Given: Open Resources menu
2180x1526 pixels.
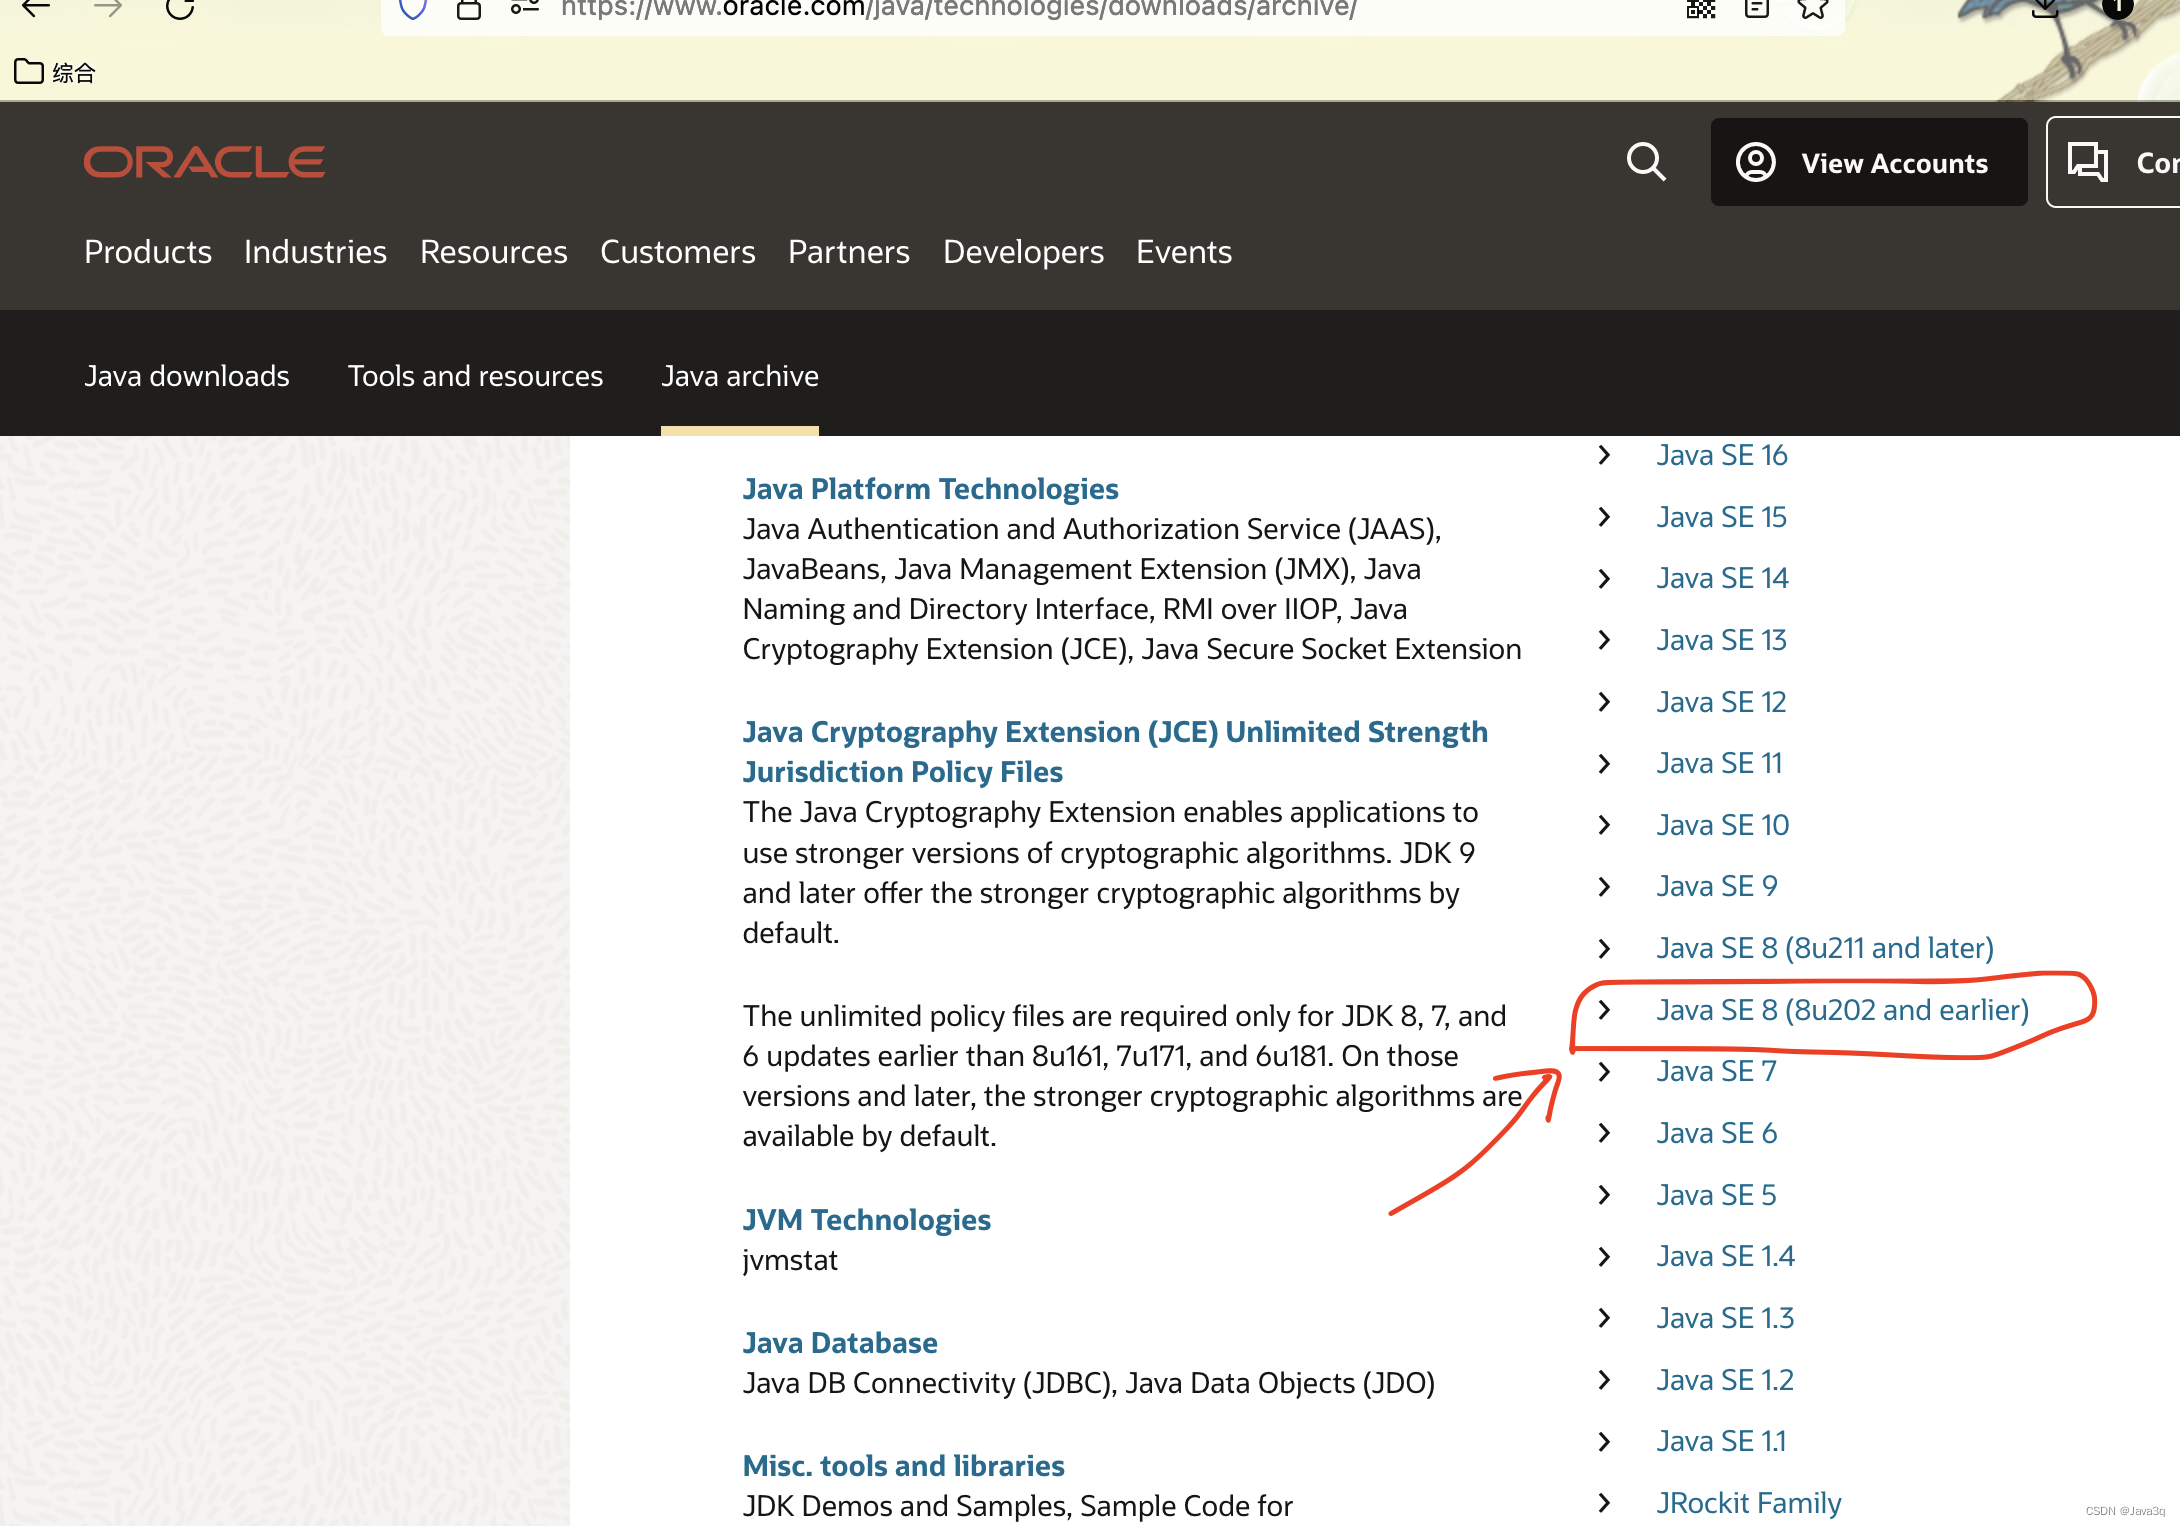Looking at the screenshot, I should [494, 252].
